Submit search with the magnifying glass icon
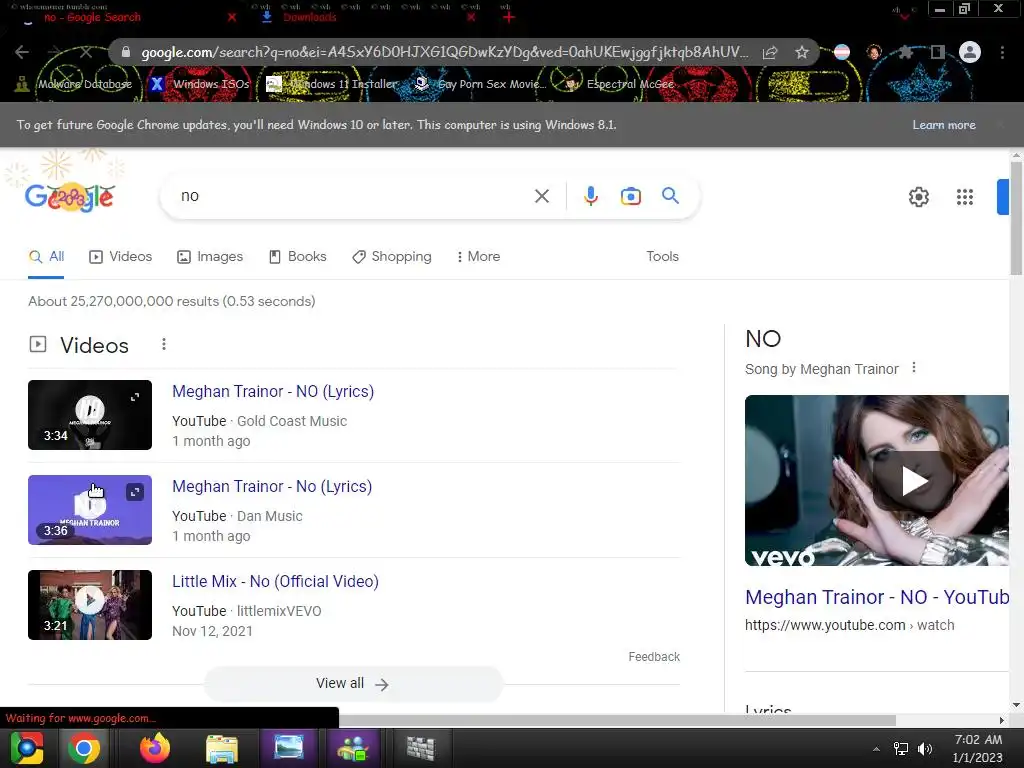1024x768 pixels. 670,195
